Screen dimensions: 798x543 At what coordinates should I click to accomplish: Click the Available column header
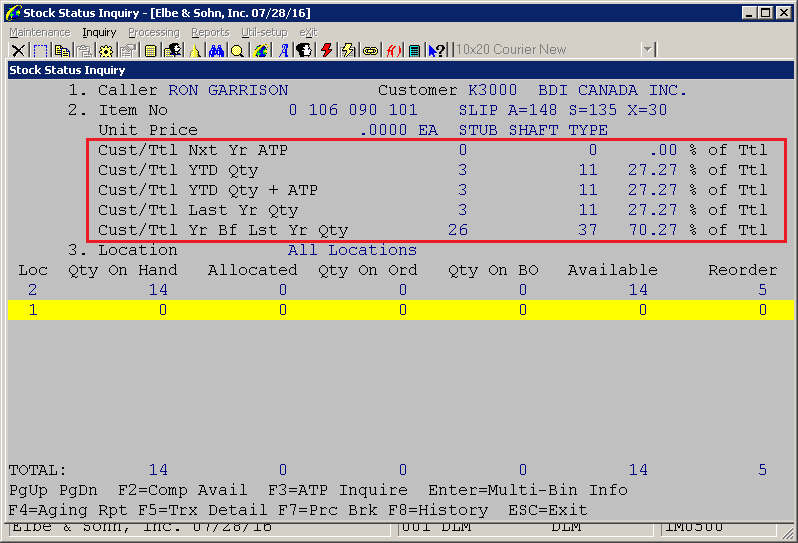pyautogui.click(x=612, y=270)
